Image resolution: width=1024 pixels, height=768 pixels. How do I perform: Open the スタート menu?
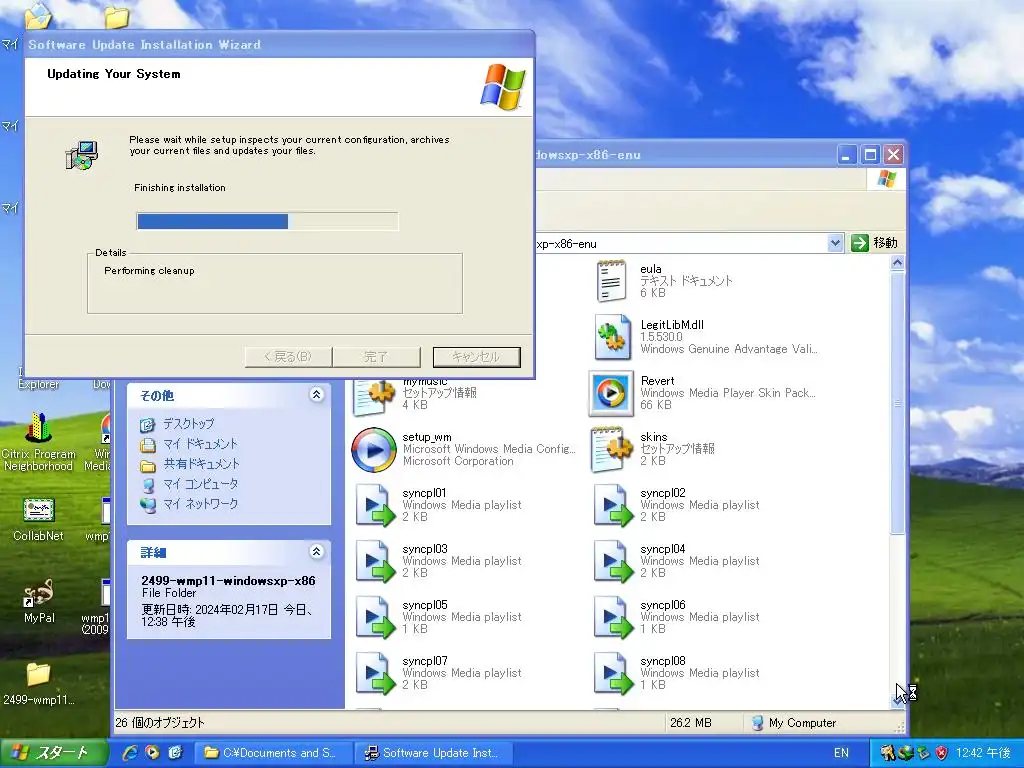[54, 753]
